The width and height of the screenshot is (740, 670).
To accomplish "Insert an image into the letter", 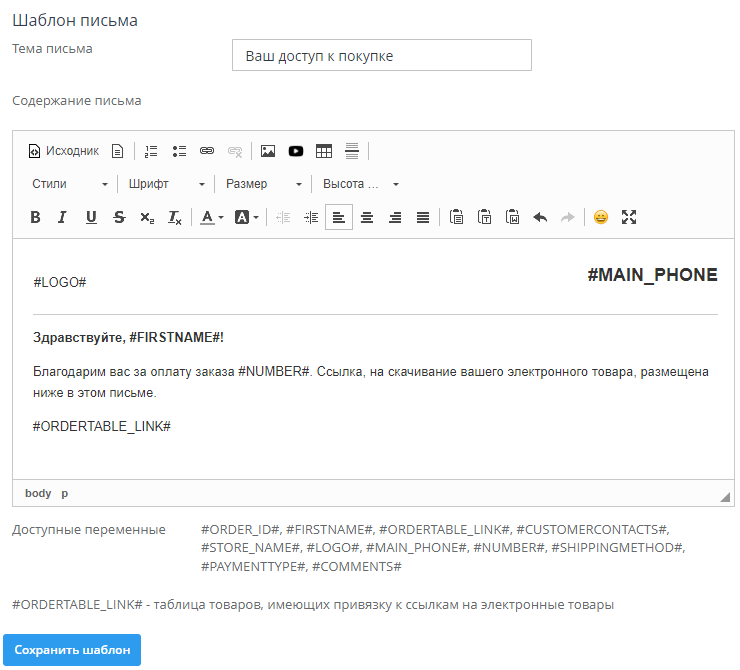I will point(268,151).
